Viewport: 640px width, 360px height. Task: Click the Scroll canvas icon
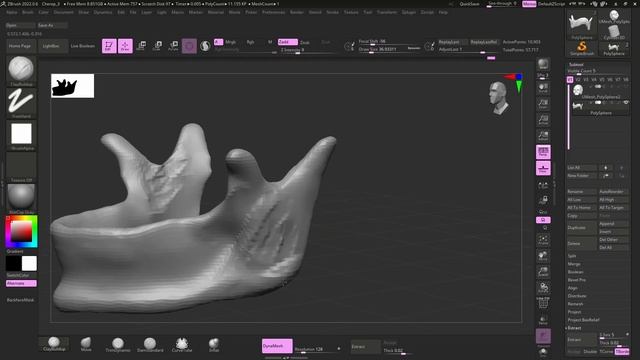coord(543,88)
